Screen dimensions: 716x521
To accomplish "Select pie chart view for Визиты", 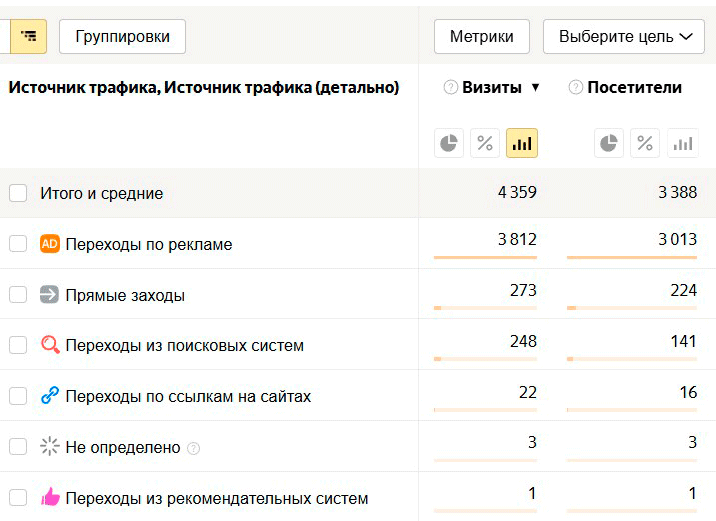I will pyautogui.click(x=449, y=143).
